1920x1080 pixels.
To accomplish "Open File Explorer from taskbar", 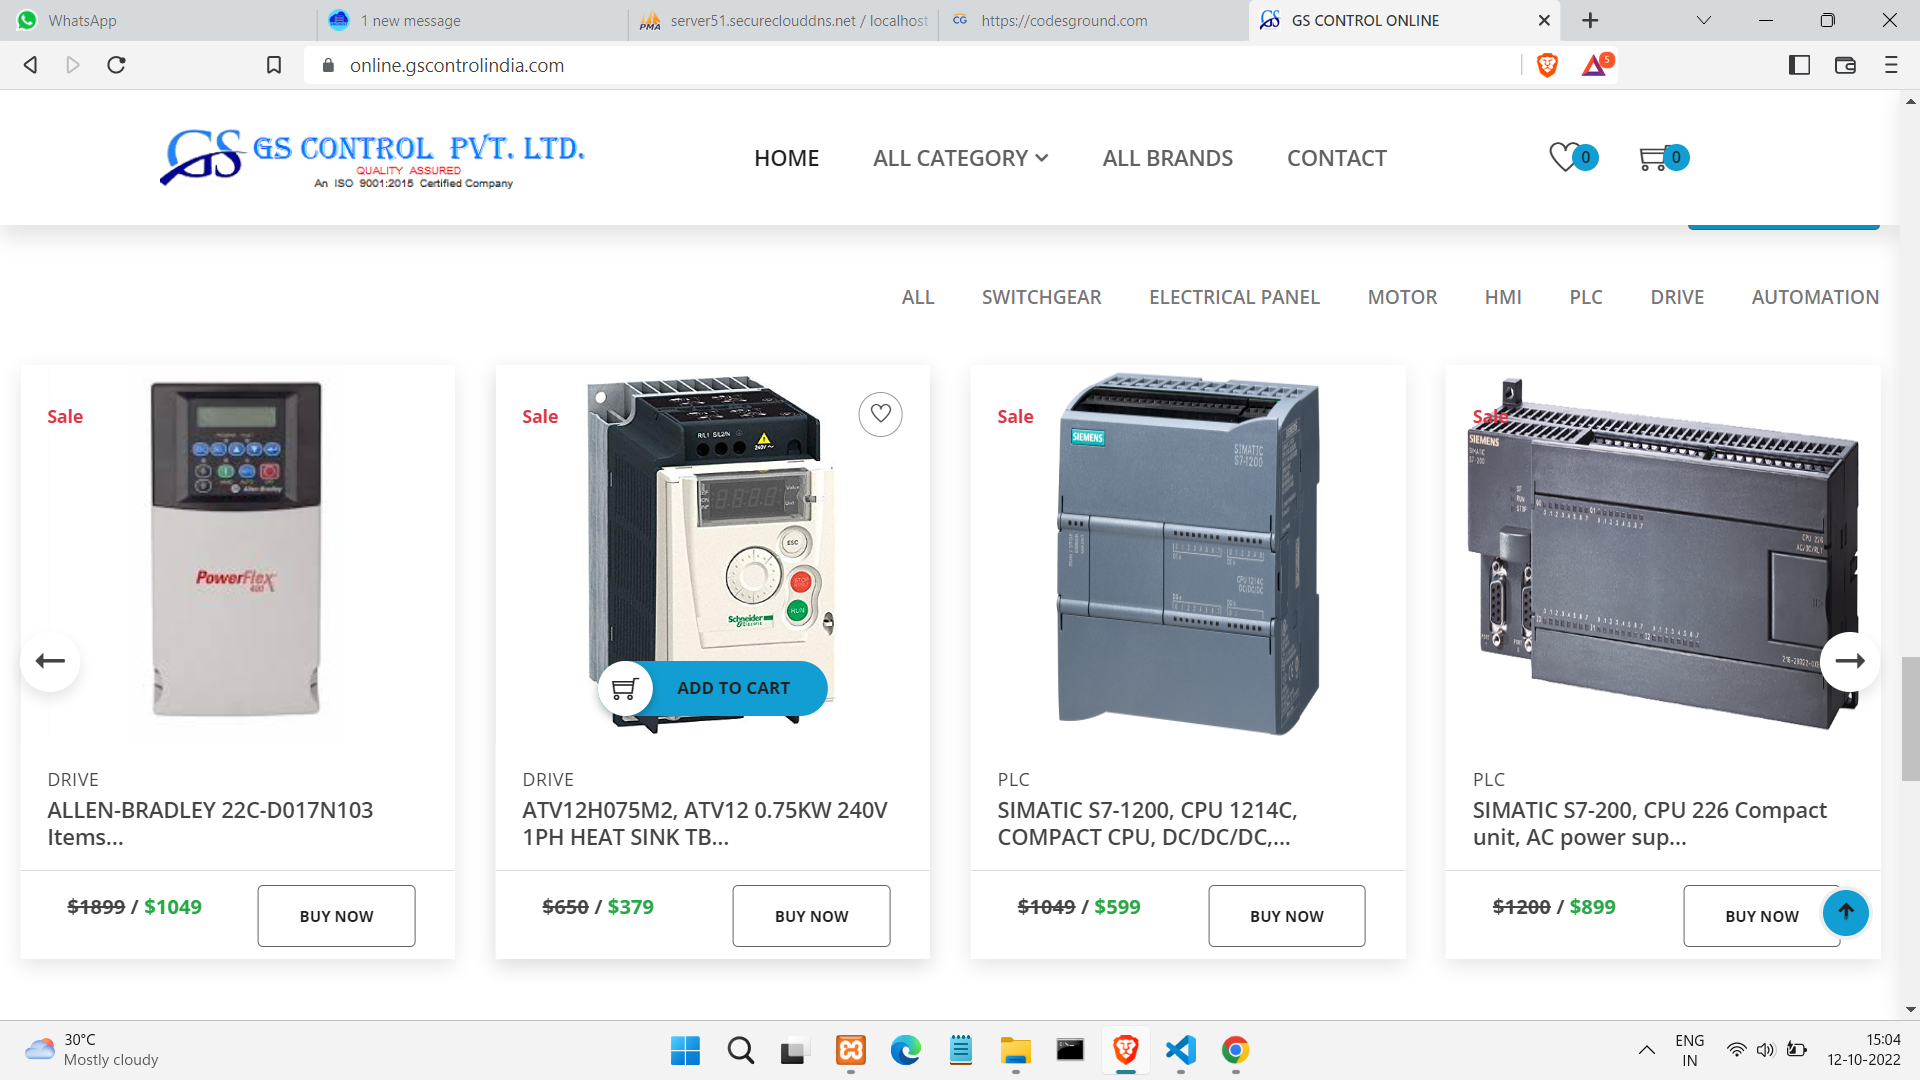I will (1016, 1050).
